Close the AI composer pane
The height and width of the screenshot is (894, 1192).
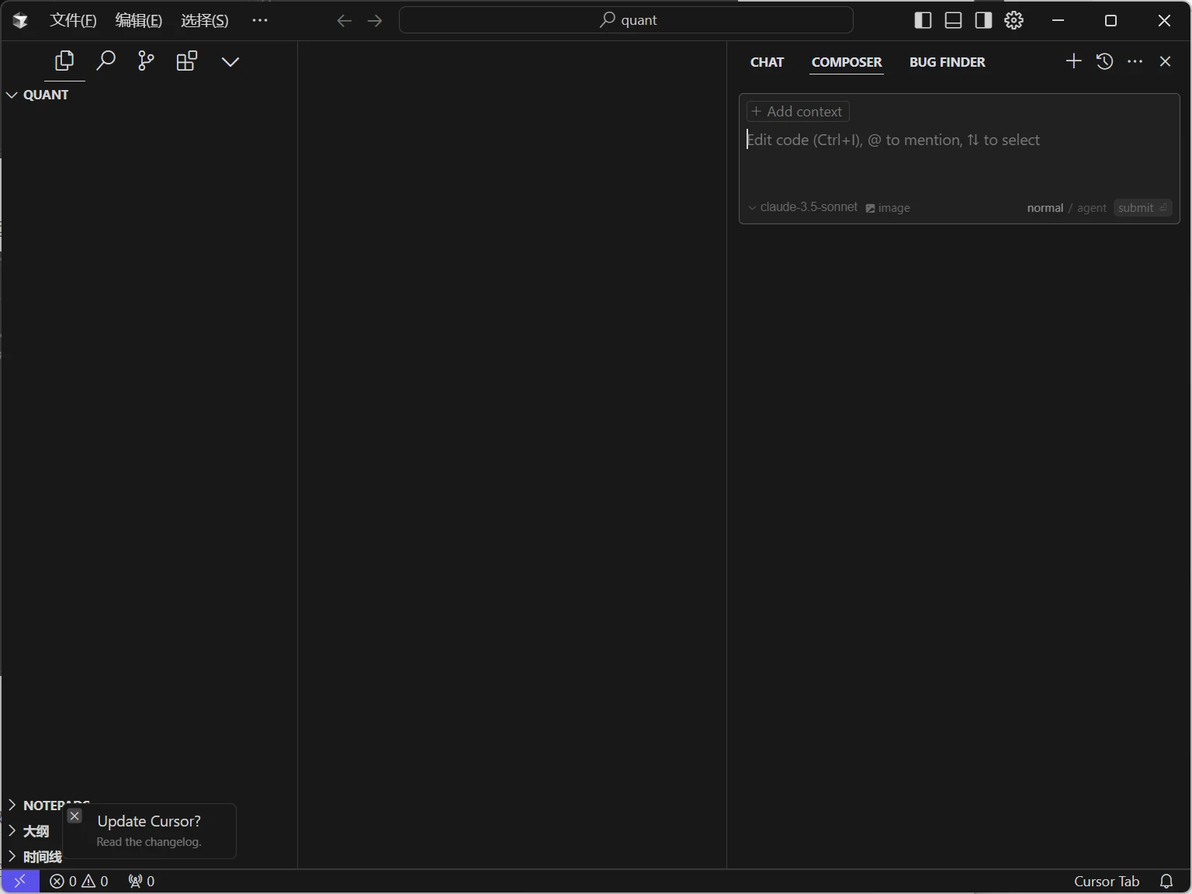(x=1165, y=61)
